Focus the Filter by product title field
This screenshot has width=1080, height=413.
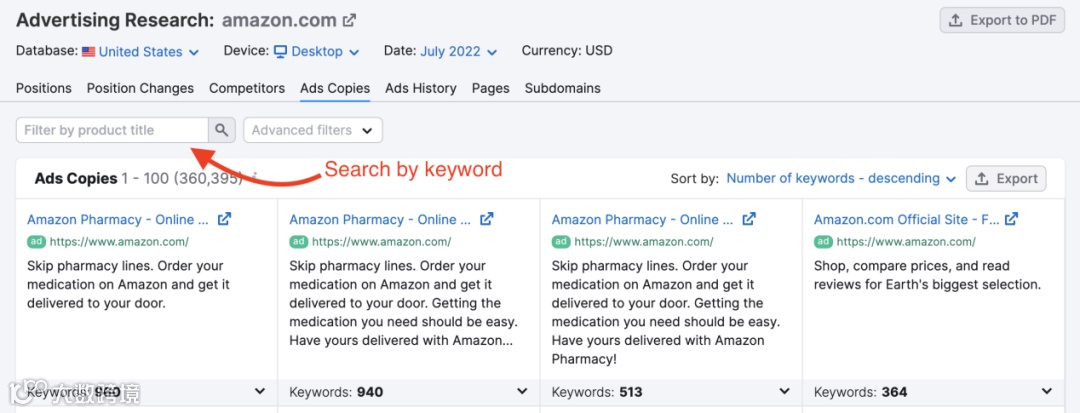pyautogui.click(x=112, y=130)
